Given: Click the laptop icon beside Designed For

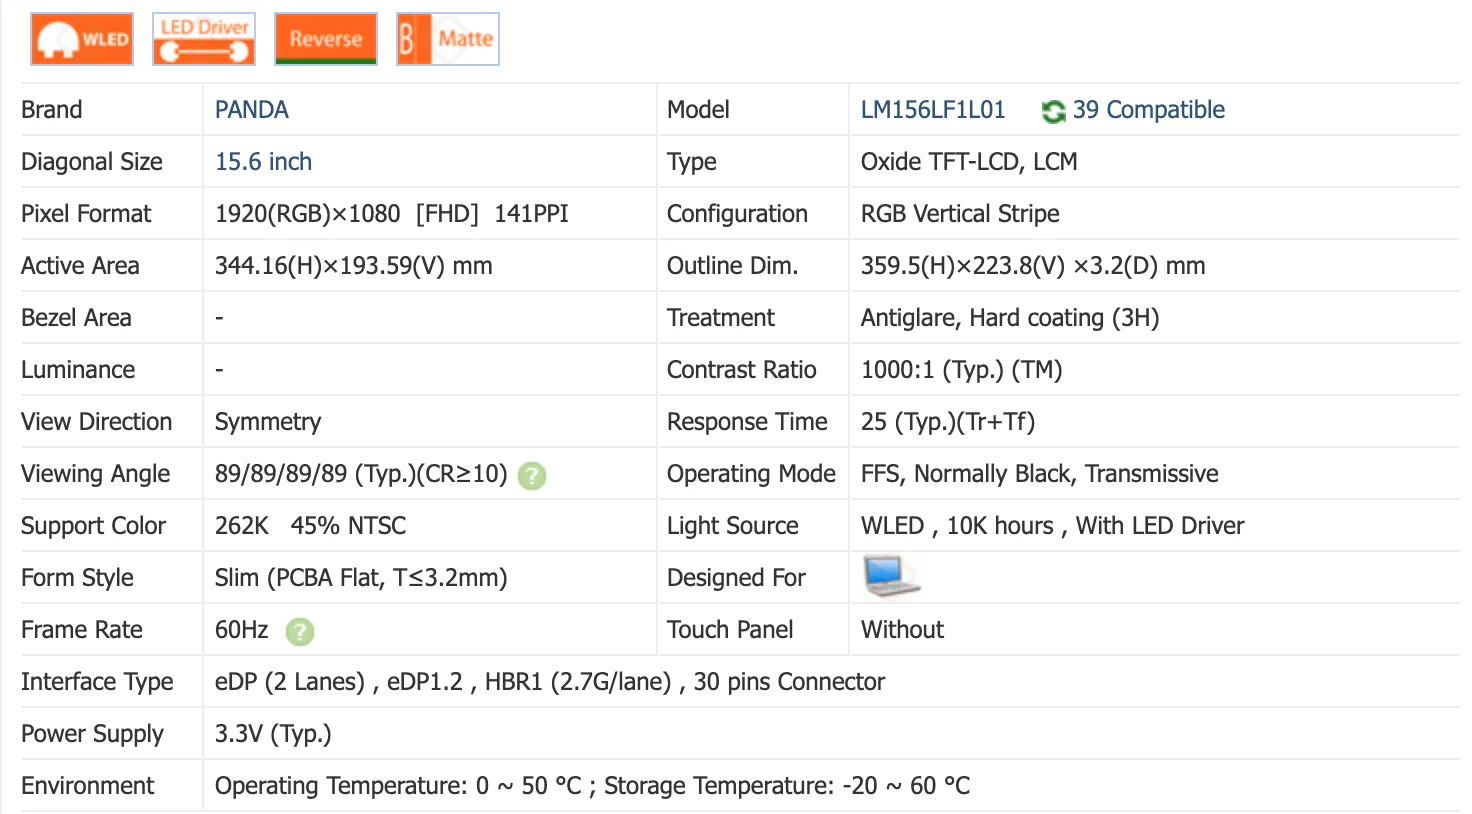Looking at the screenshot, I should 891,577.
